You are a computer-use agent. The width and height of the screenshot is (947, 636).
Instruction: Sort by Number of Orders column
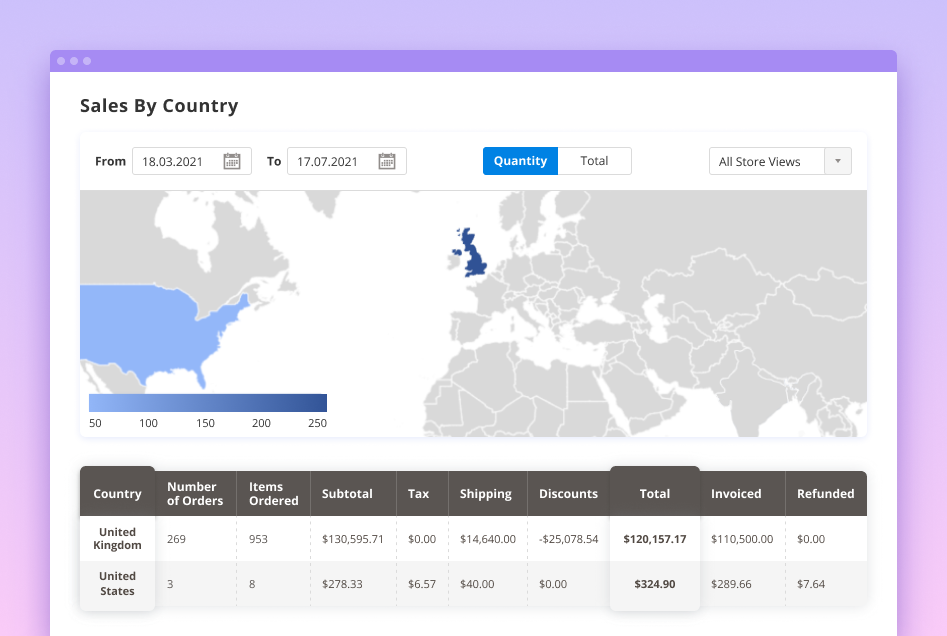[x=195, y=494]
